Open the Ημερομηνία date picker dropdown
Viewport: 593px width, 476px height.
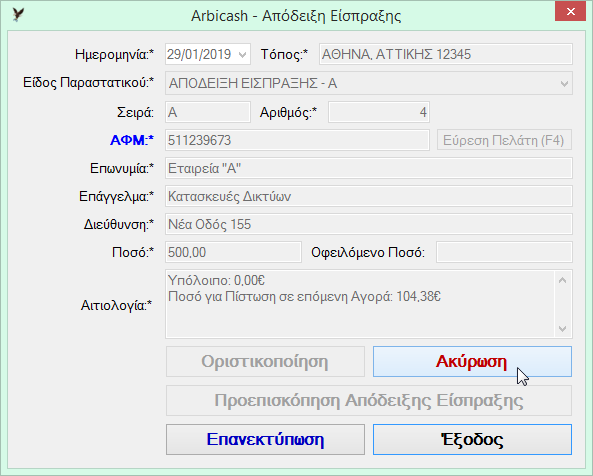[x=242, y=54]
